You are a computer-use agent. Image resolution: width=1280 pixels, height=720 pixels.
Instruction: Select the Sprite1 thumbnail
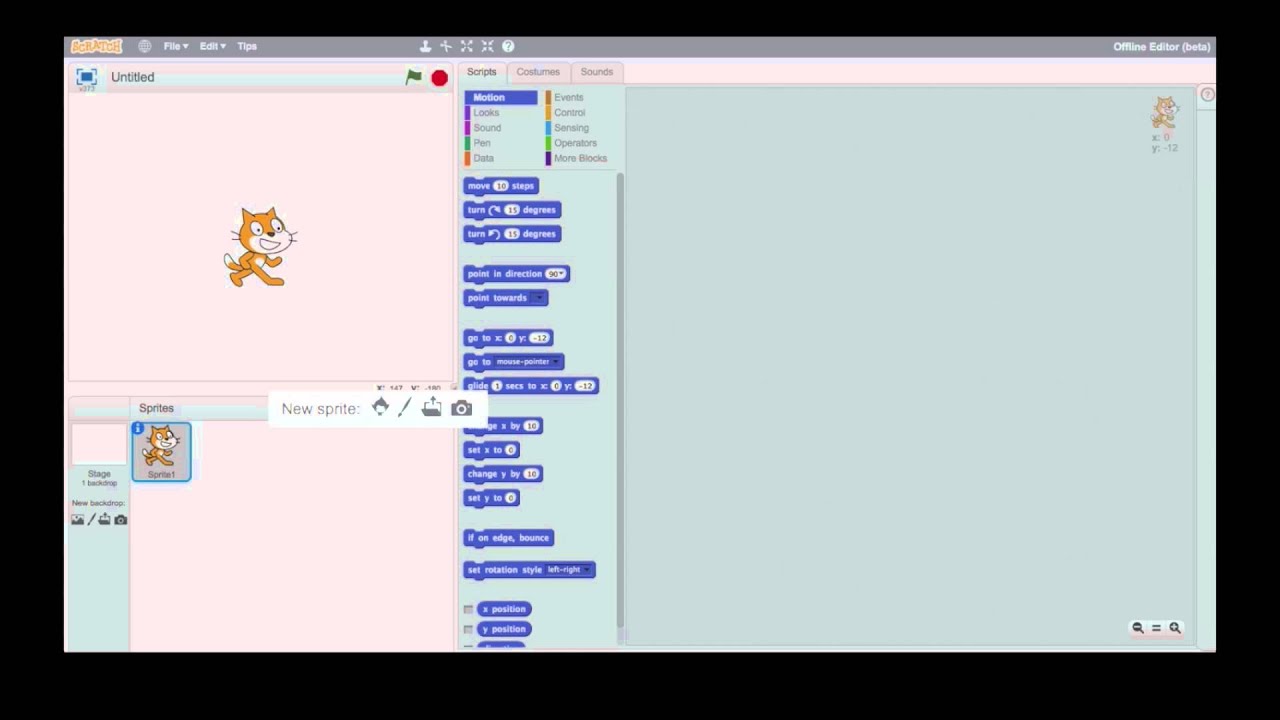coord(161,452)
